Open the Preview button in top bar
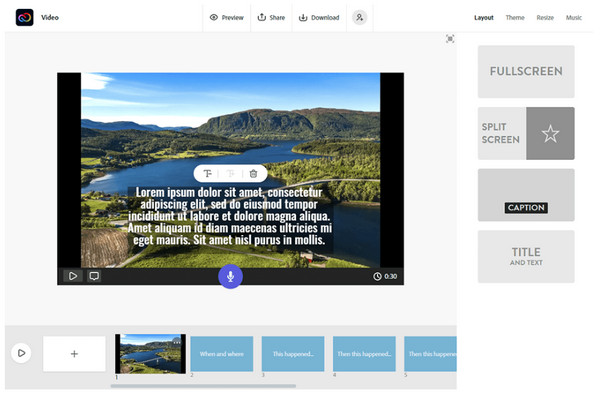Image resolution: width=600 pixels, height=400 pixels. click(x=226, y=17)
